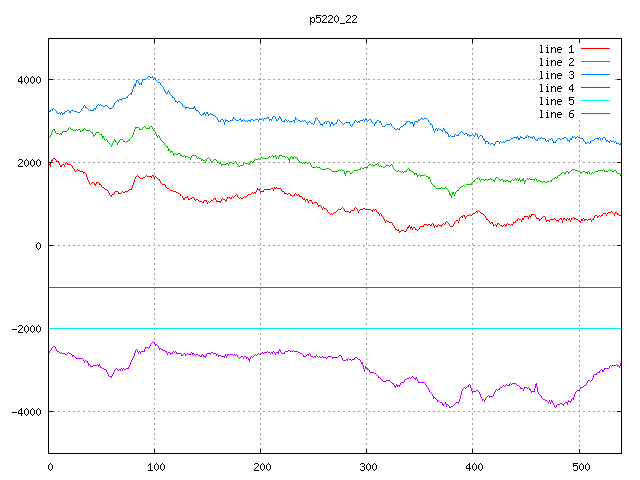Click the purple curve minimum near x=380
The height and width of the screenshot is (480, 640).
(450, 407)
